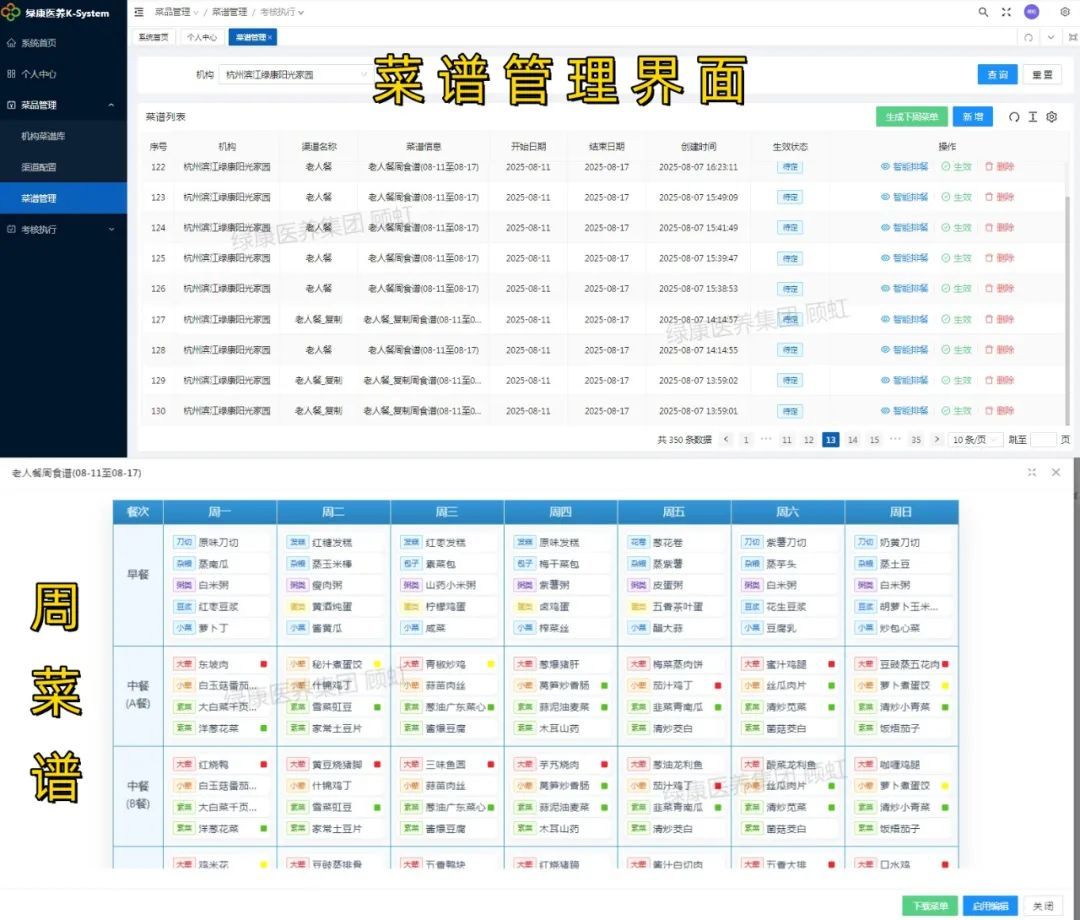Click red marker next to Monday 红烧鸭
This screenshot has width=1080, height=920.
[x=263, y=764]
